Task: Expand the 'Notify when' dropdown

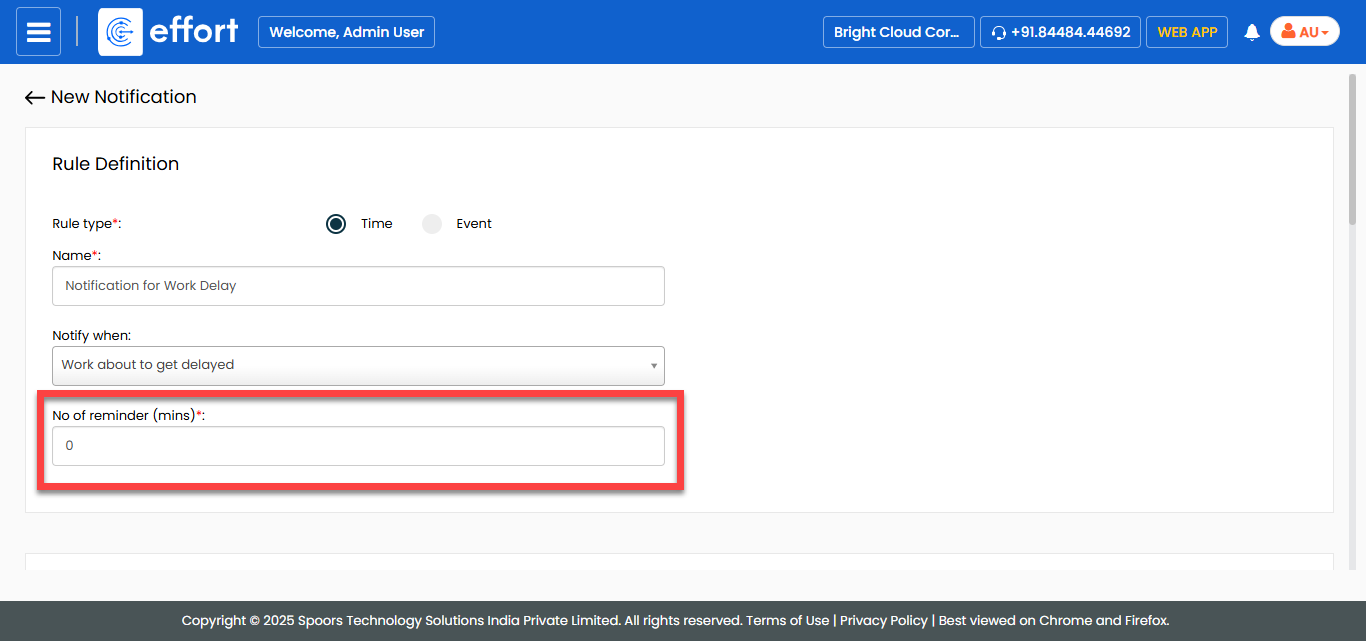Action: coord(358,365)
